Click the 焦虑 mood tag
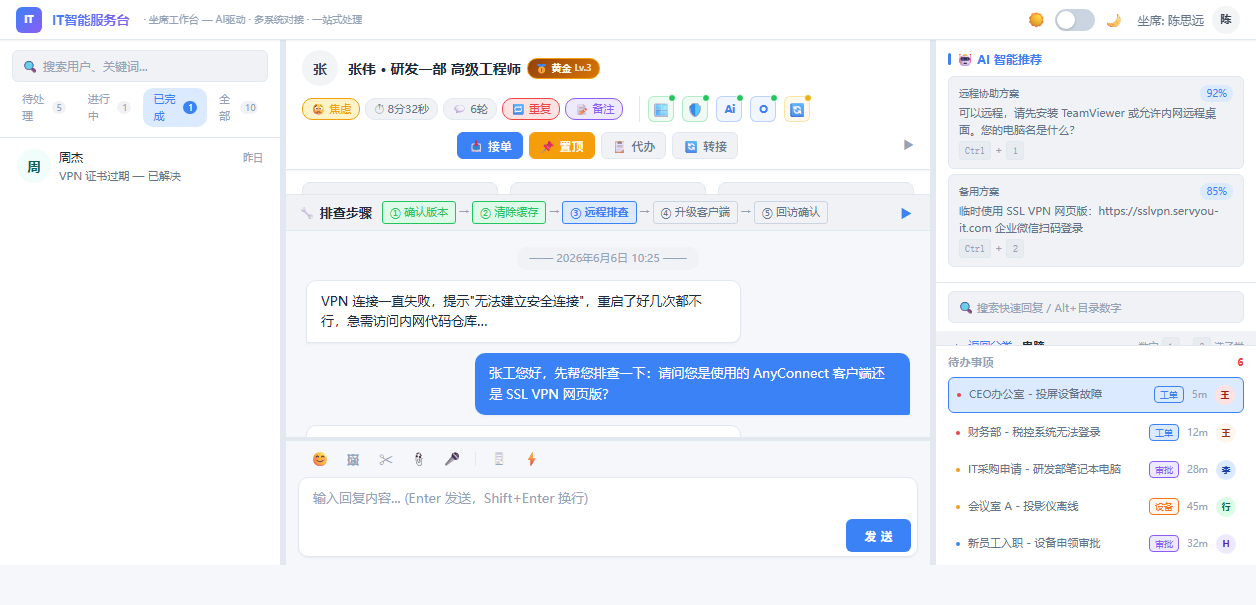The image size is (1256, 605). pos(331,109)
